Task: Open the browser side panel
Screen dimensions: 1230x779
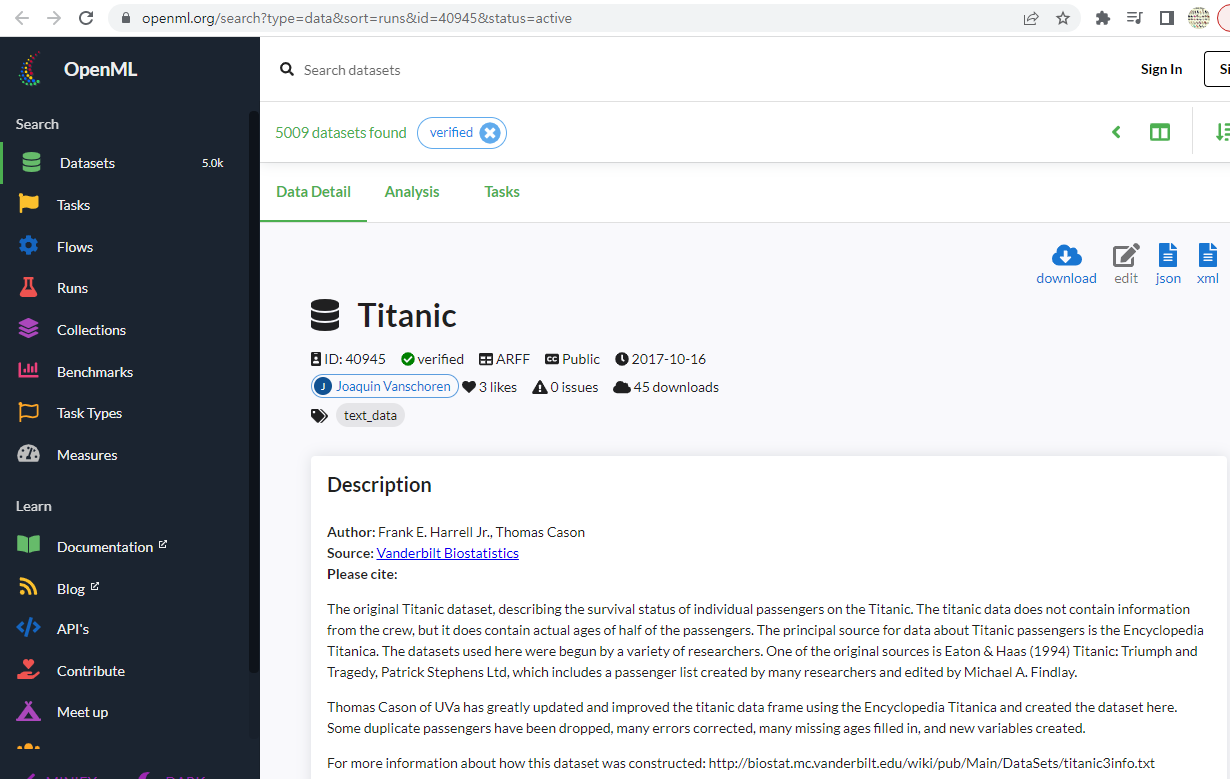Action: click(x=1166, y=18)
